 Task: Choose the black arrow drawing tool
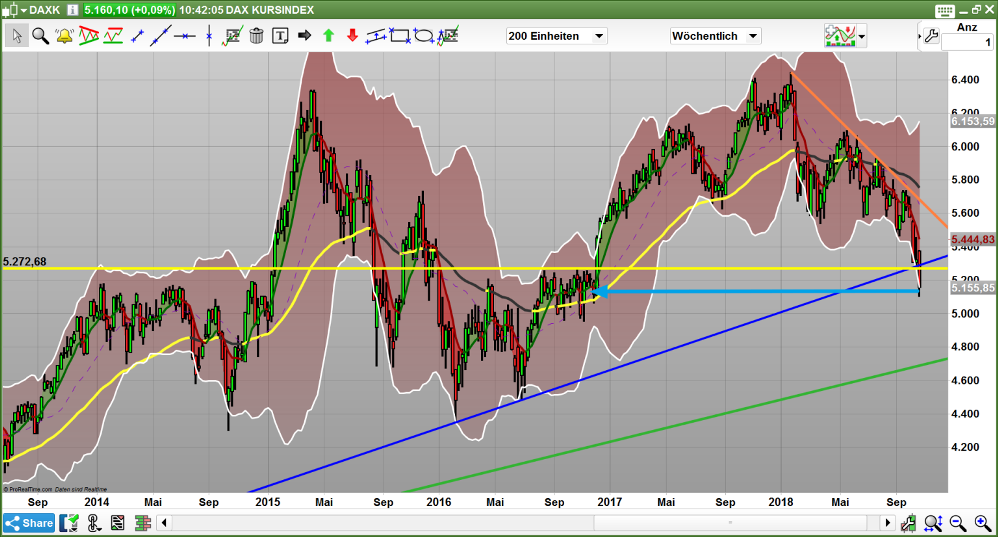coord(304,36)
